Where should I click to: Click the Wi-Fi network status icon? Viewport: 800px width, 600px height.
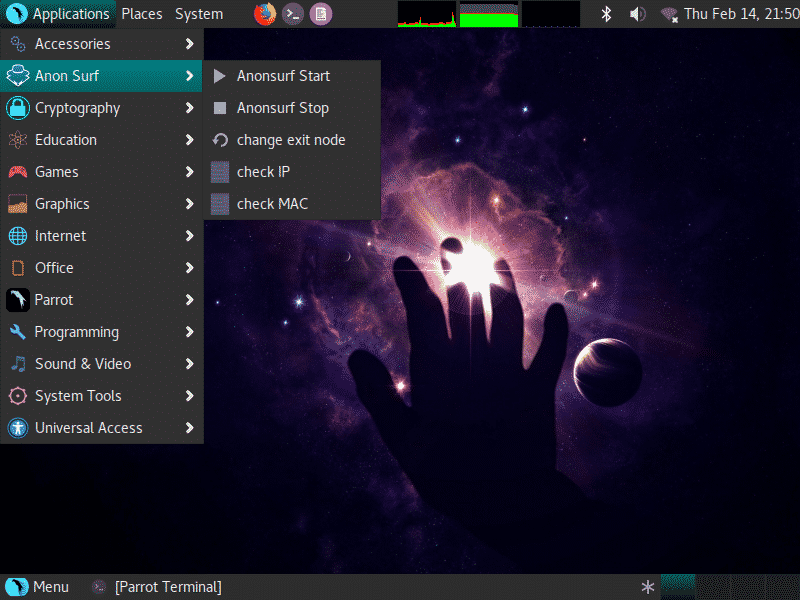tap(669, 14)
